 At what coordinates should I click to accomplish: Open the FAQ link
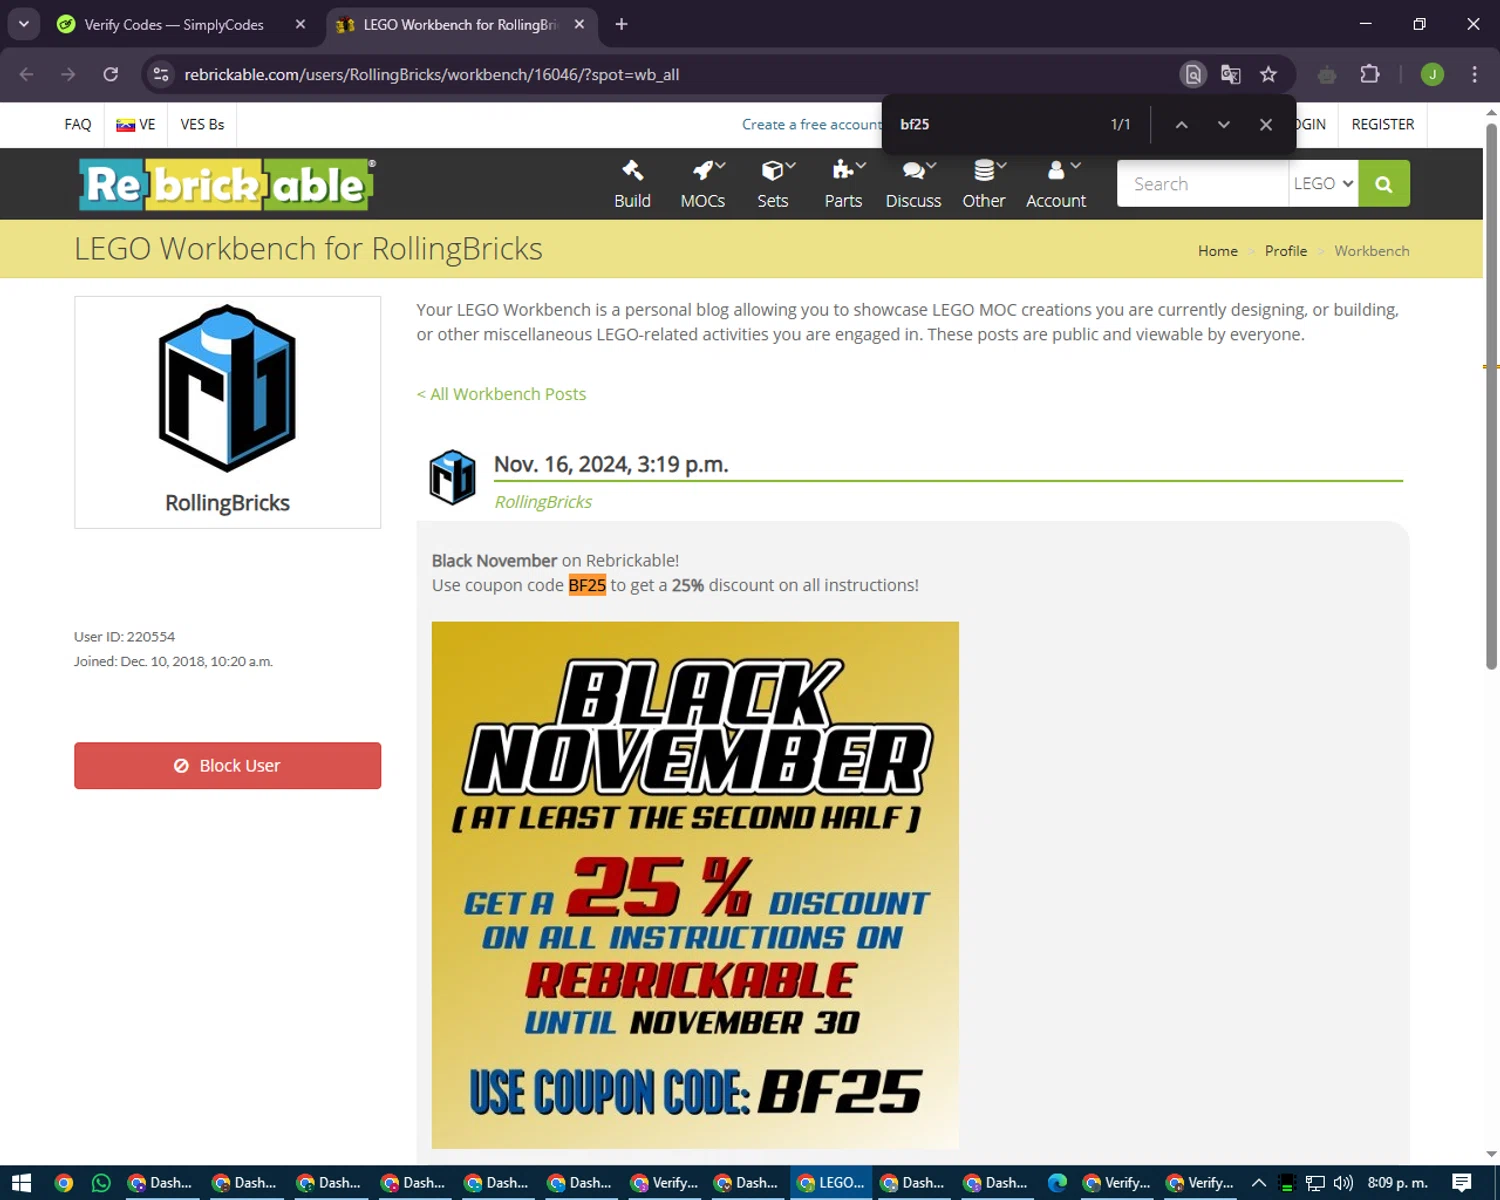(x=78, y=124)
